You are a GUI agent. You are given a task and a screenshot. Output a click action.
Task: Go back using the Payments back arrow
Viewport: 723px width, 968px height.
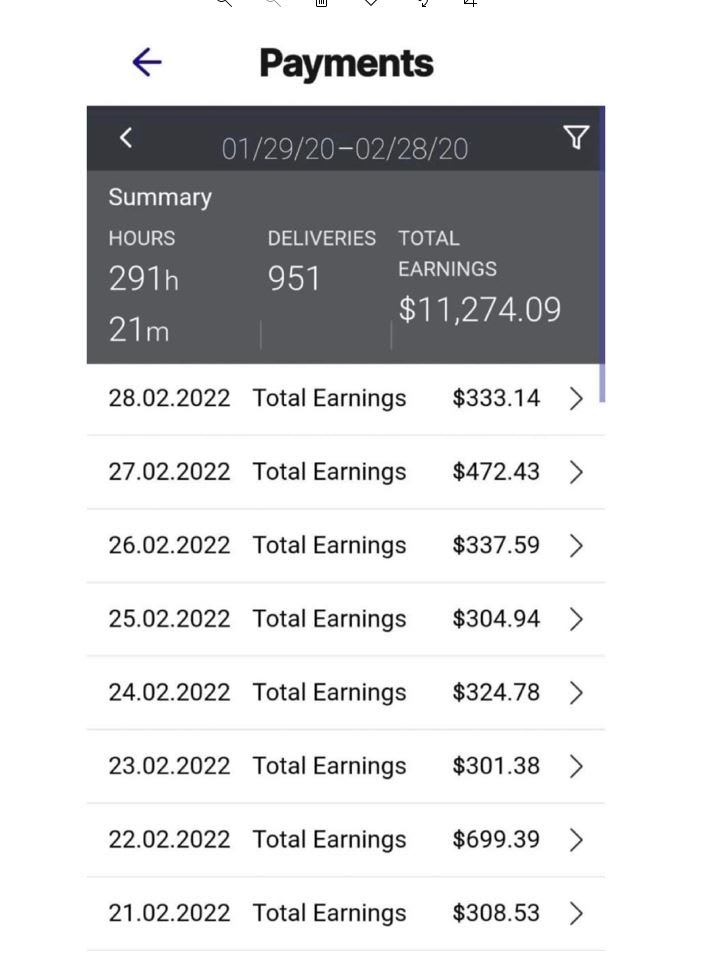pyautogui.click(x=147, y=62)
